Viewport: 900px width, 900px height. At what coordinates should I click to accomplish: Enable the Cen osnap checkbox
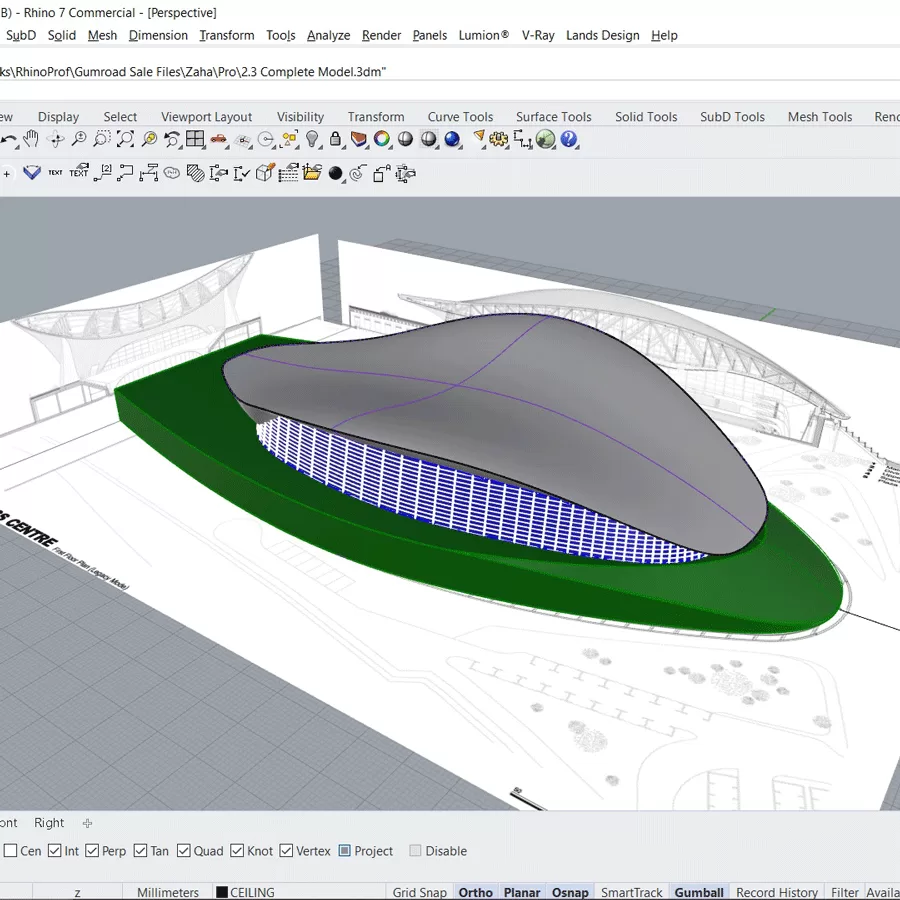(x=10, y=850)
